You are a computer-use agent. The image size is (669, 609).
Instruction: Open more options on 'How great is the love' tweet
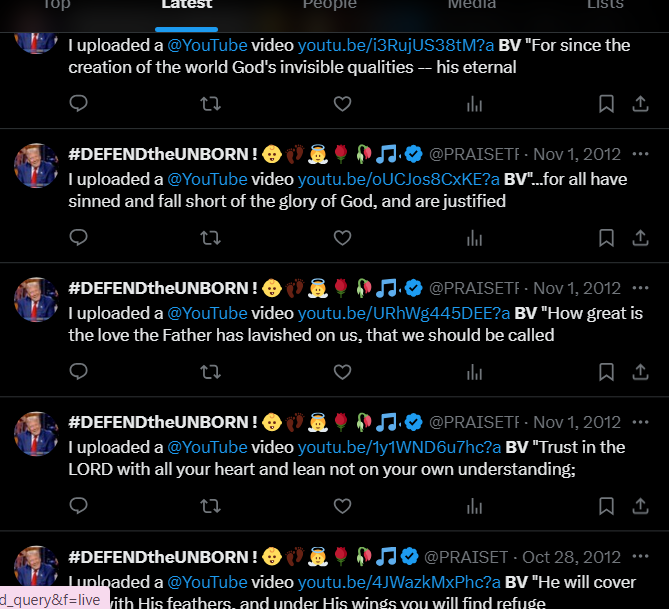pos(640,288)
